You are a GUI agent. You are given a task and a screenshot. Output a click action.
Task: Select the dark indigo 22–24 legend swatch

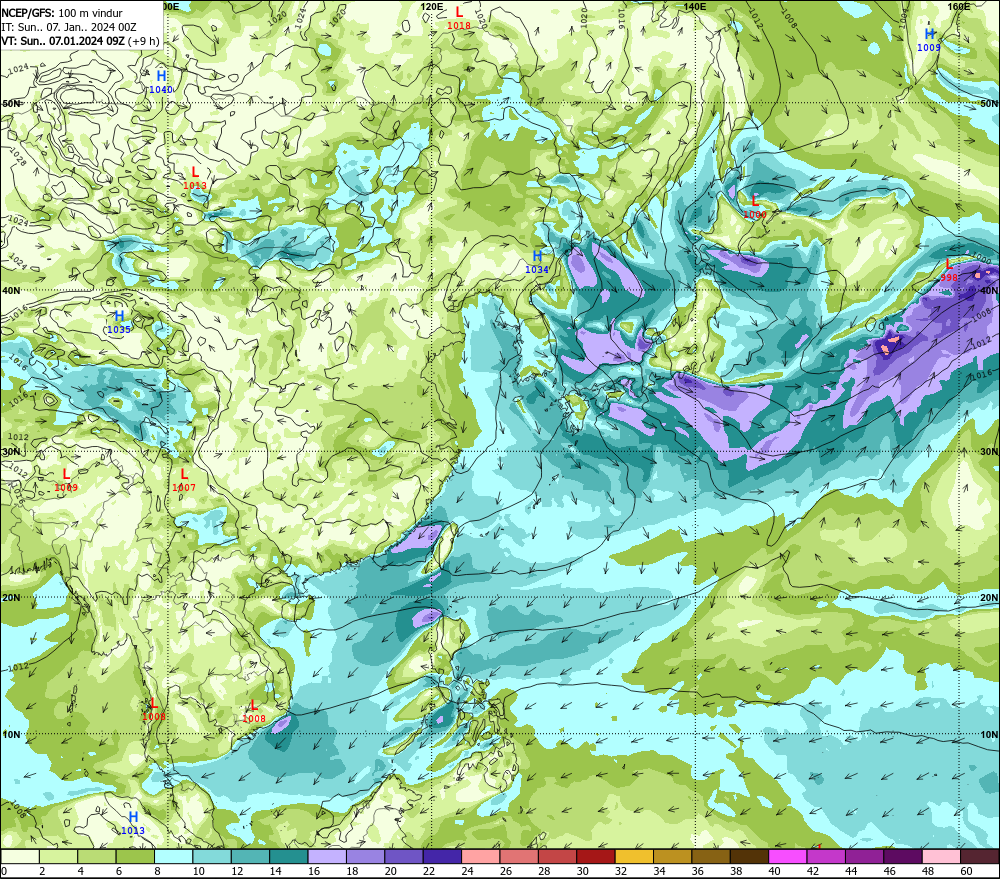[x=443, y=856]
